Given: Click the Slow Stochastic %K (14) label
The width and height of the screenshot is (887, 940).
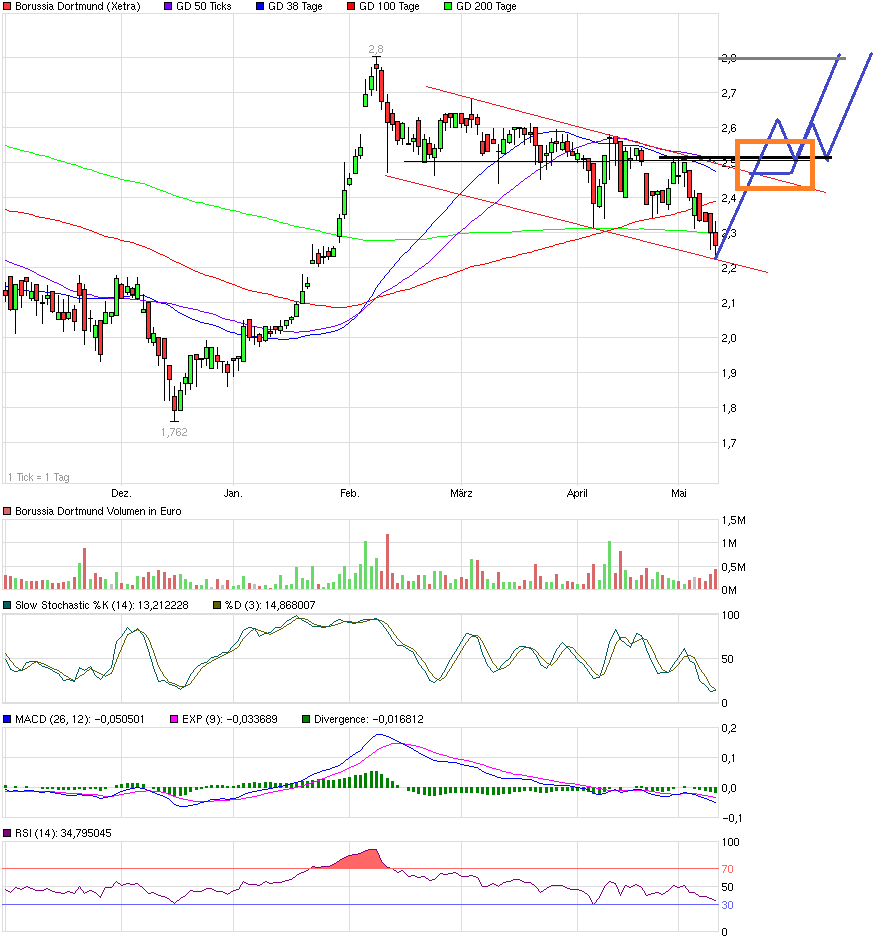Looking at the screenshot, I should (102, 605).
